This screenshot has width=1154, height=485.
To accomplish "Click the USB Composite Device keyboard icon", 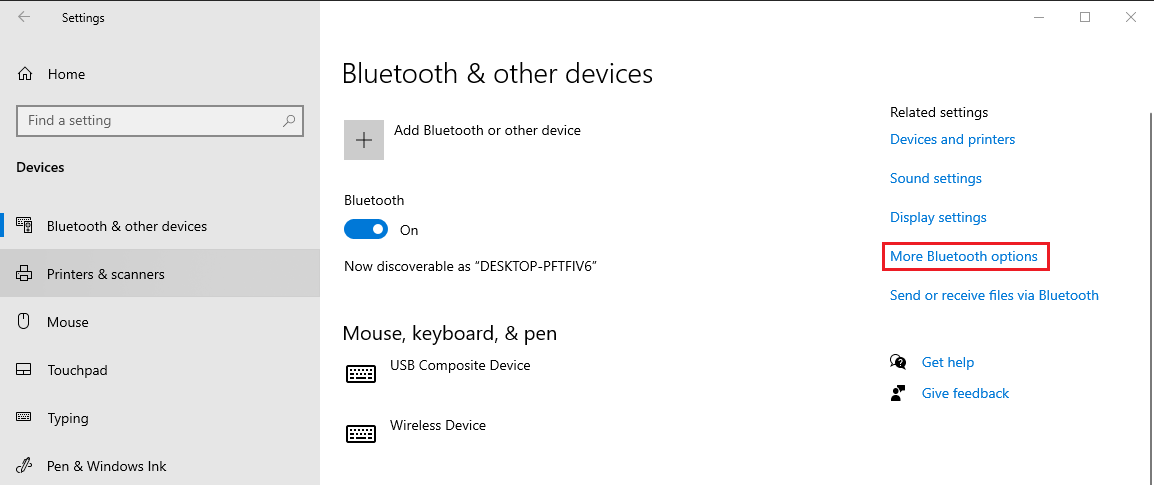I will (361, 373).
